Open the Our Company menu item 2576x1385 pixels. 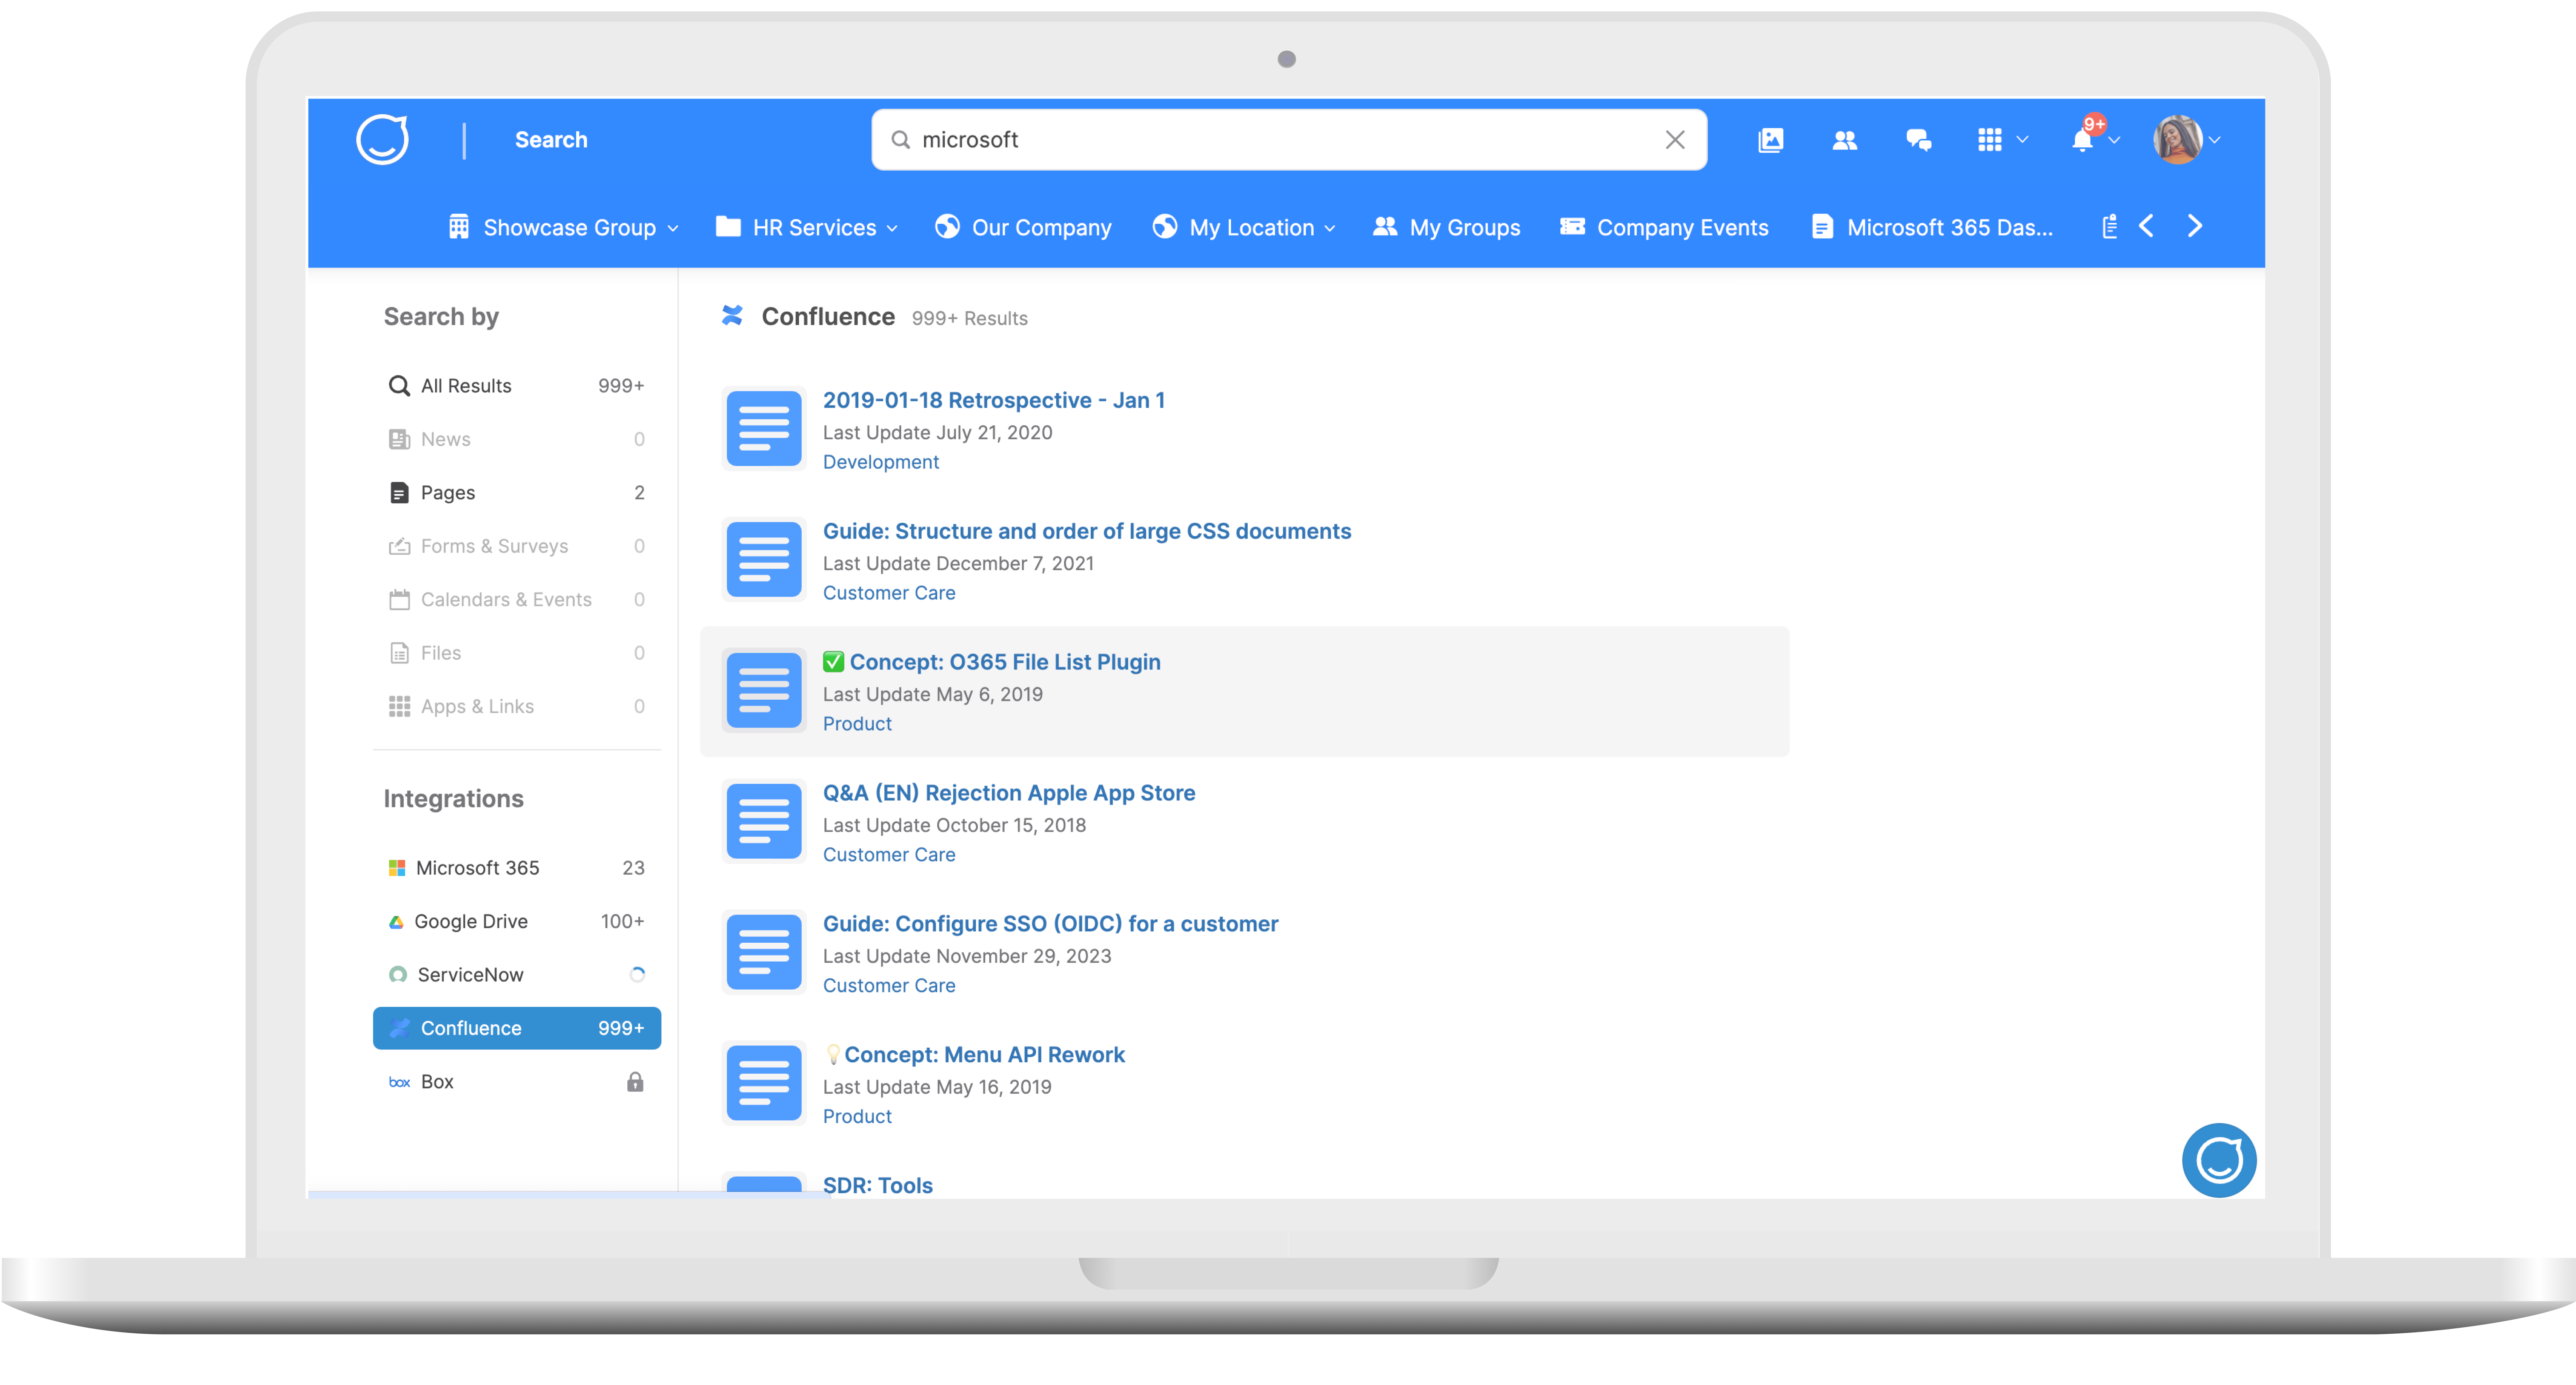pos(1023,227)
